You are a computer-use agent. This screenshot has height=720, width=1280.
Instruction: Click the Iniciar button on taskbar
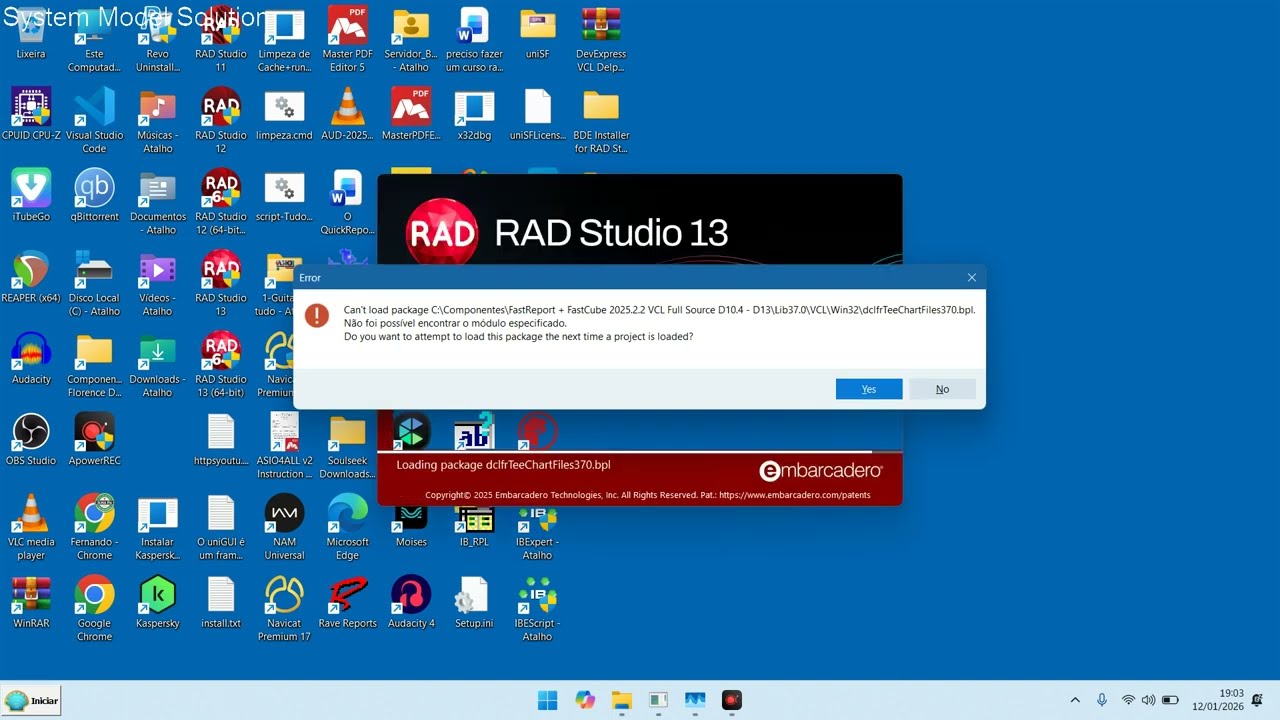tap(31, 700)
